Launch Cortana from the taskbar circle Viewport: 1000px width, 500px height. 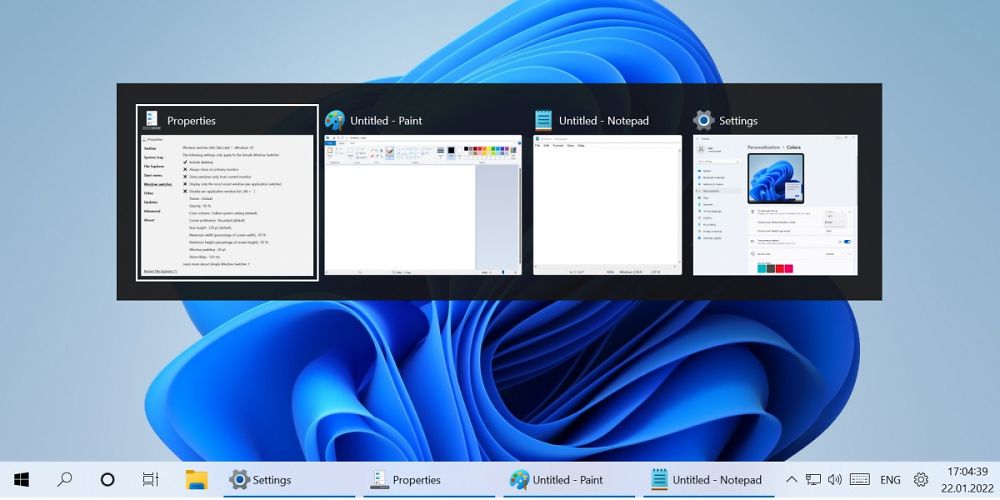click(x=107, y=480)
